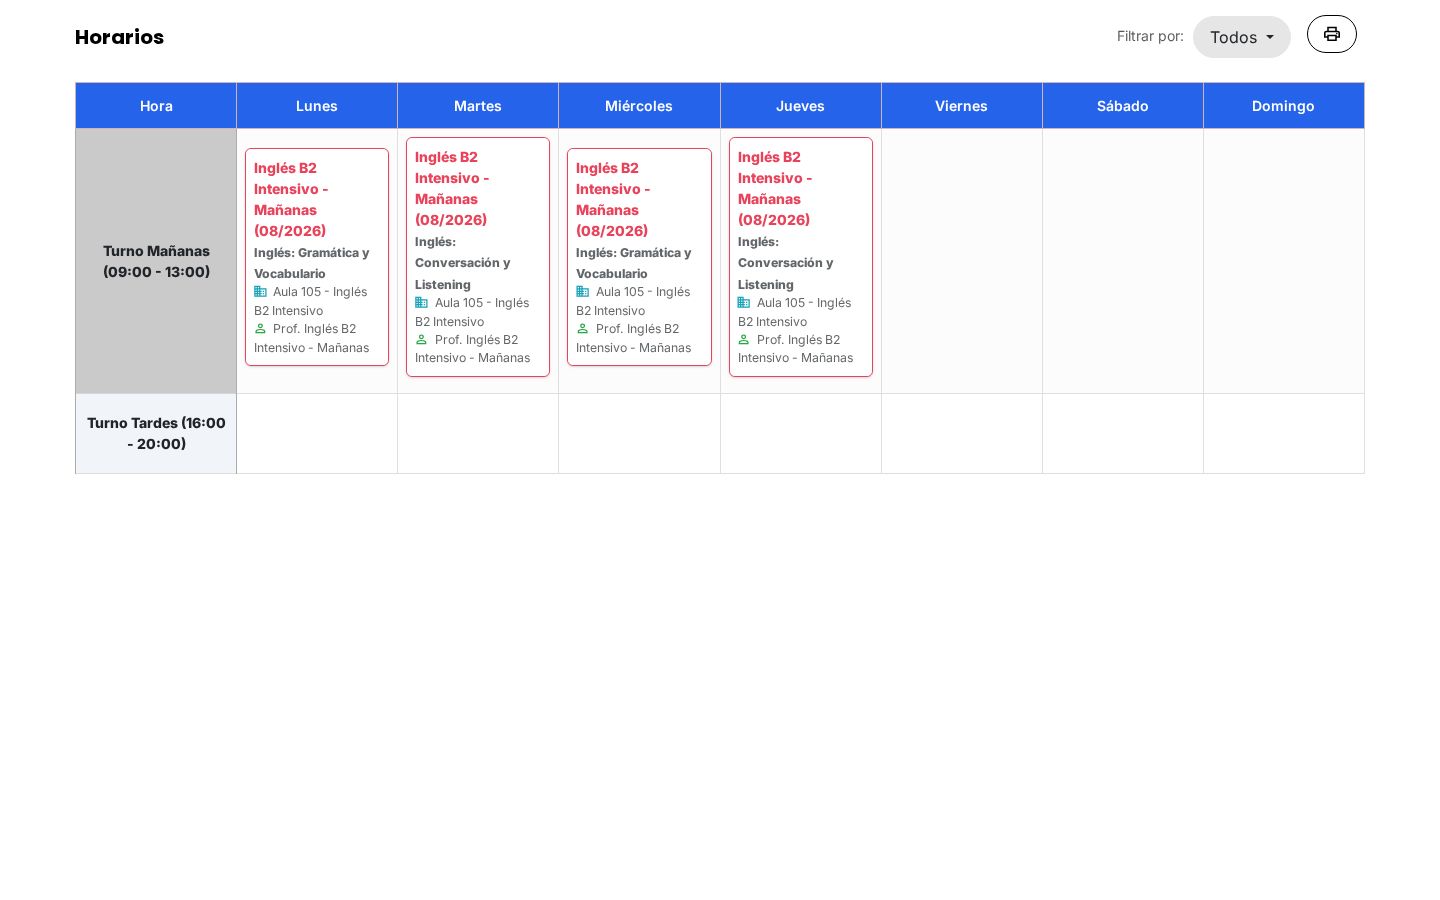Viewport: 1440px width, 900px height.
Task: Click the teacher icon in Lunes card
Action: click(x=260, y=329)
